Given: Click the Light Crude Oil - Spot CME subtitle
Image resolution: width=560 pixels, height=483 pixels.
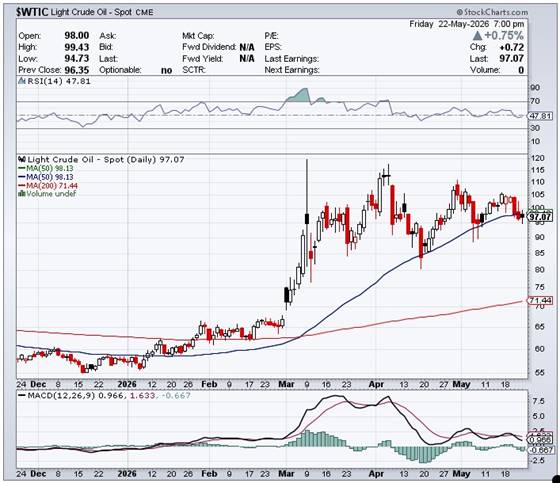Looking at the screenshot, I should click(102, 12).
